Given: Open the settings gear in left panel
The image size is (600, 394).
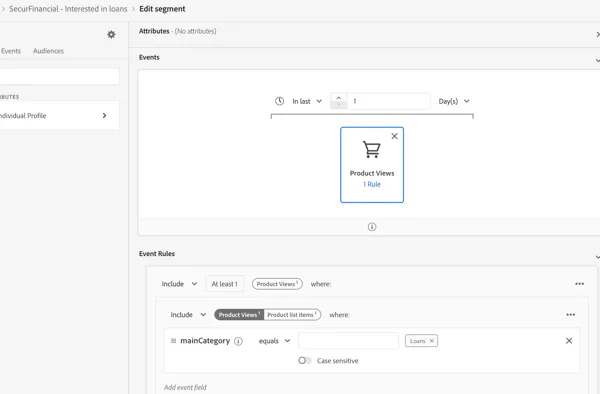Looking at the screenshot, I should tap(111, 34).
